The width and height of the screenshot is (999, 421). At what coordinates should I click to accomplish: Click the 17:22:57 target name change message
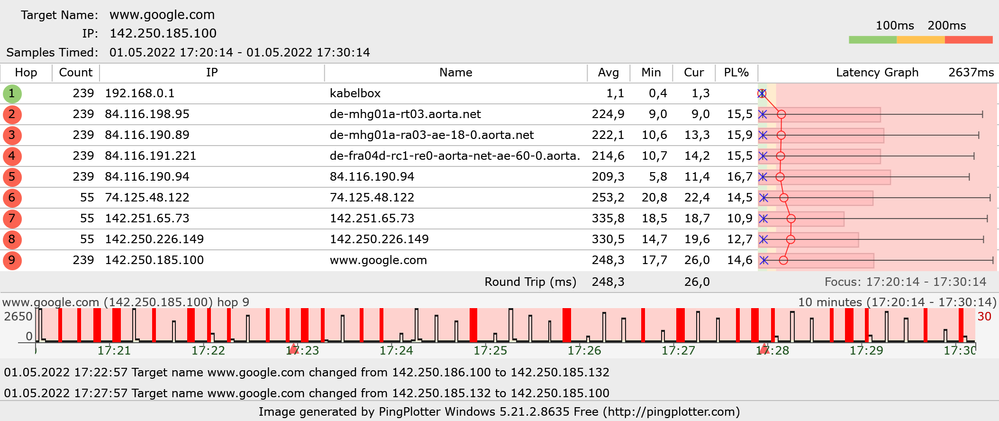pyautogui.click(x=306, y=372)
